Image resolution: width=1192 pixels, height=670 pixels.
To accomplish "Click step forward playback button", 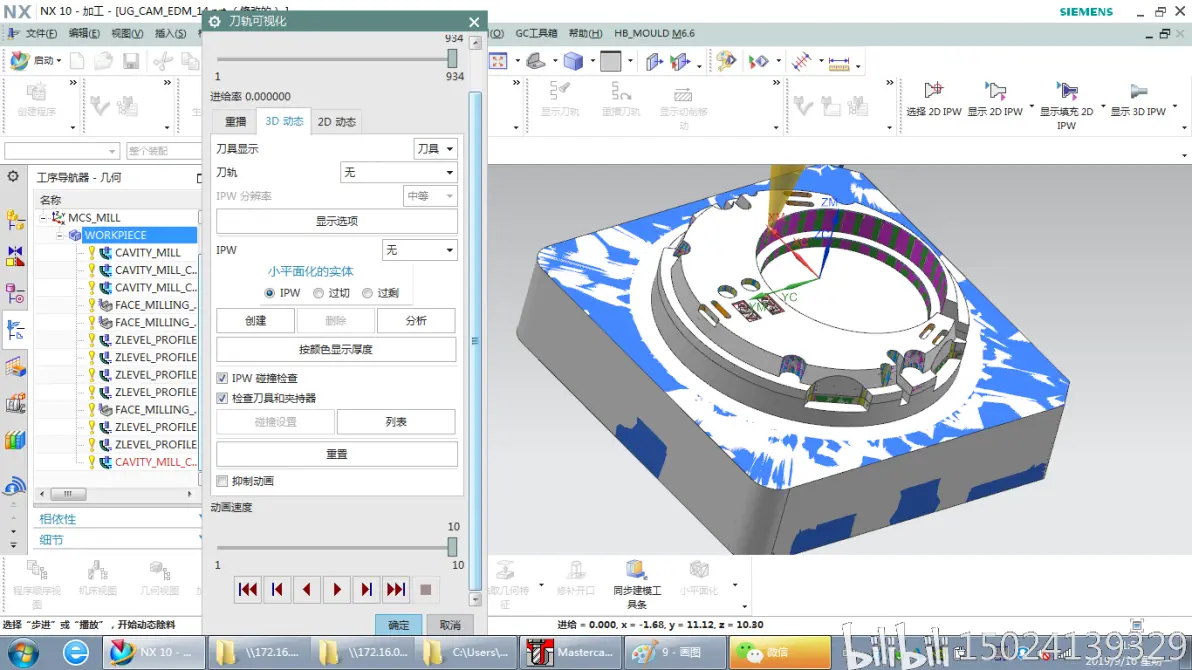I will pyautogui.click(x=366, y=589).
